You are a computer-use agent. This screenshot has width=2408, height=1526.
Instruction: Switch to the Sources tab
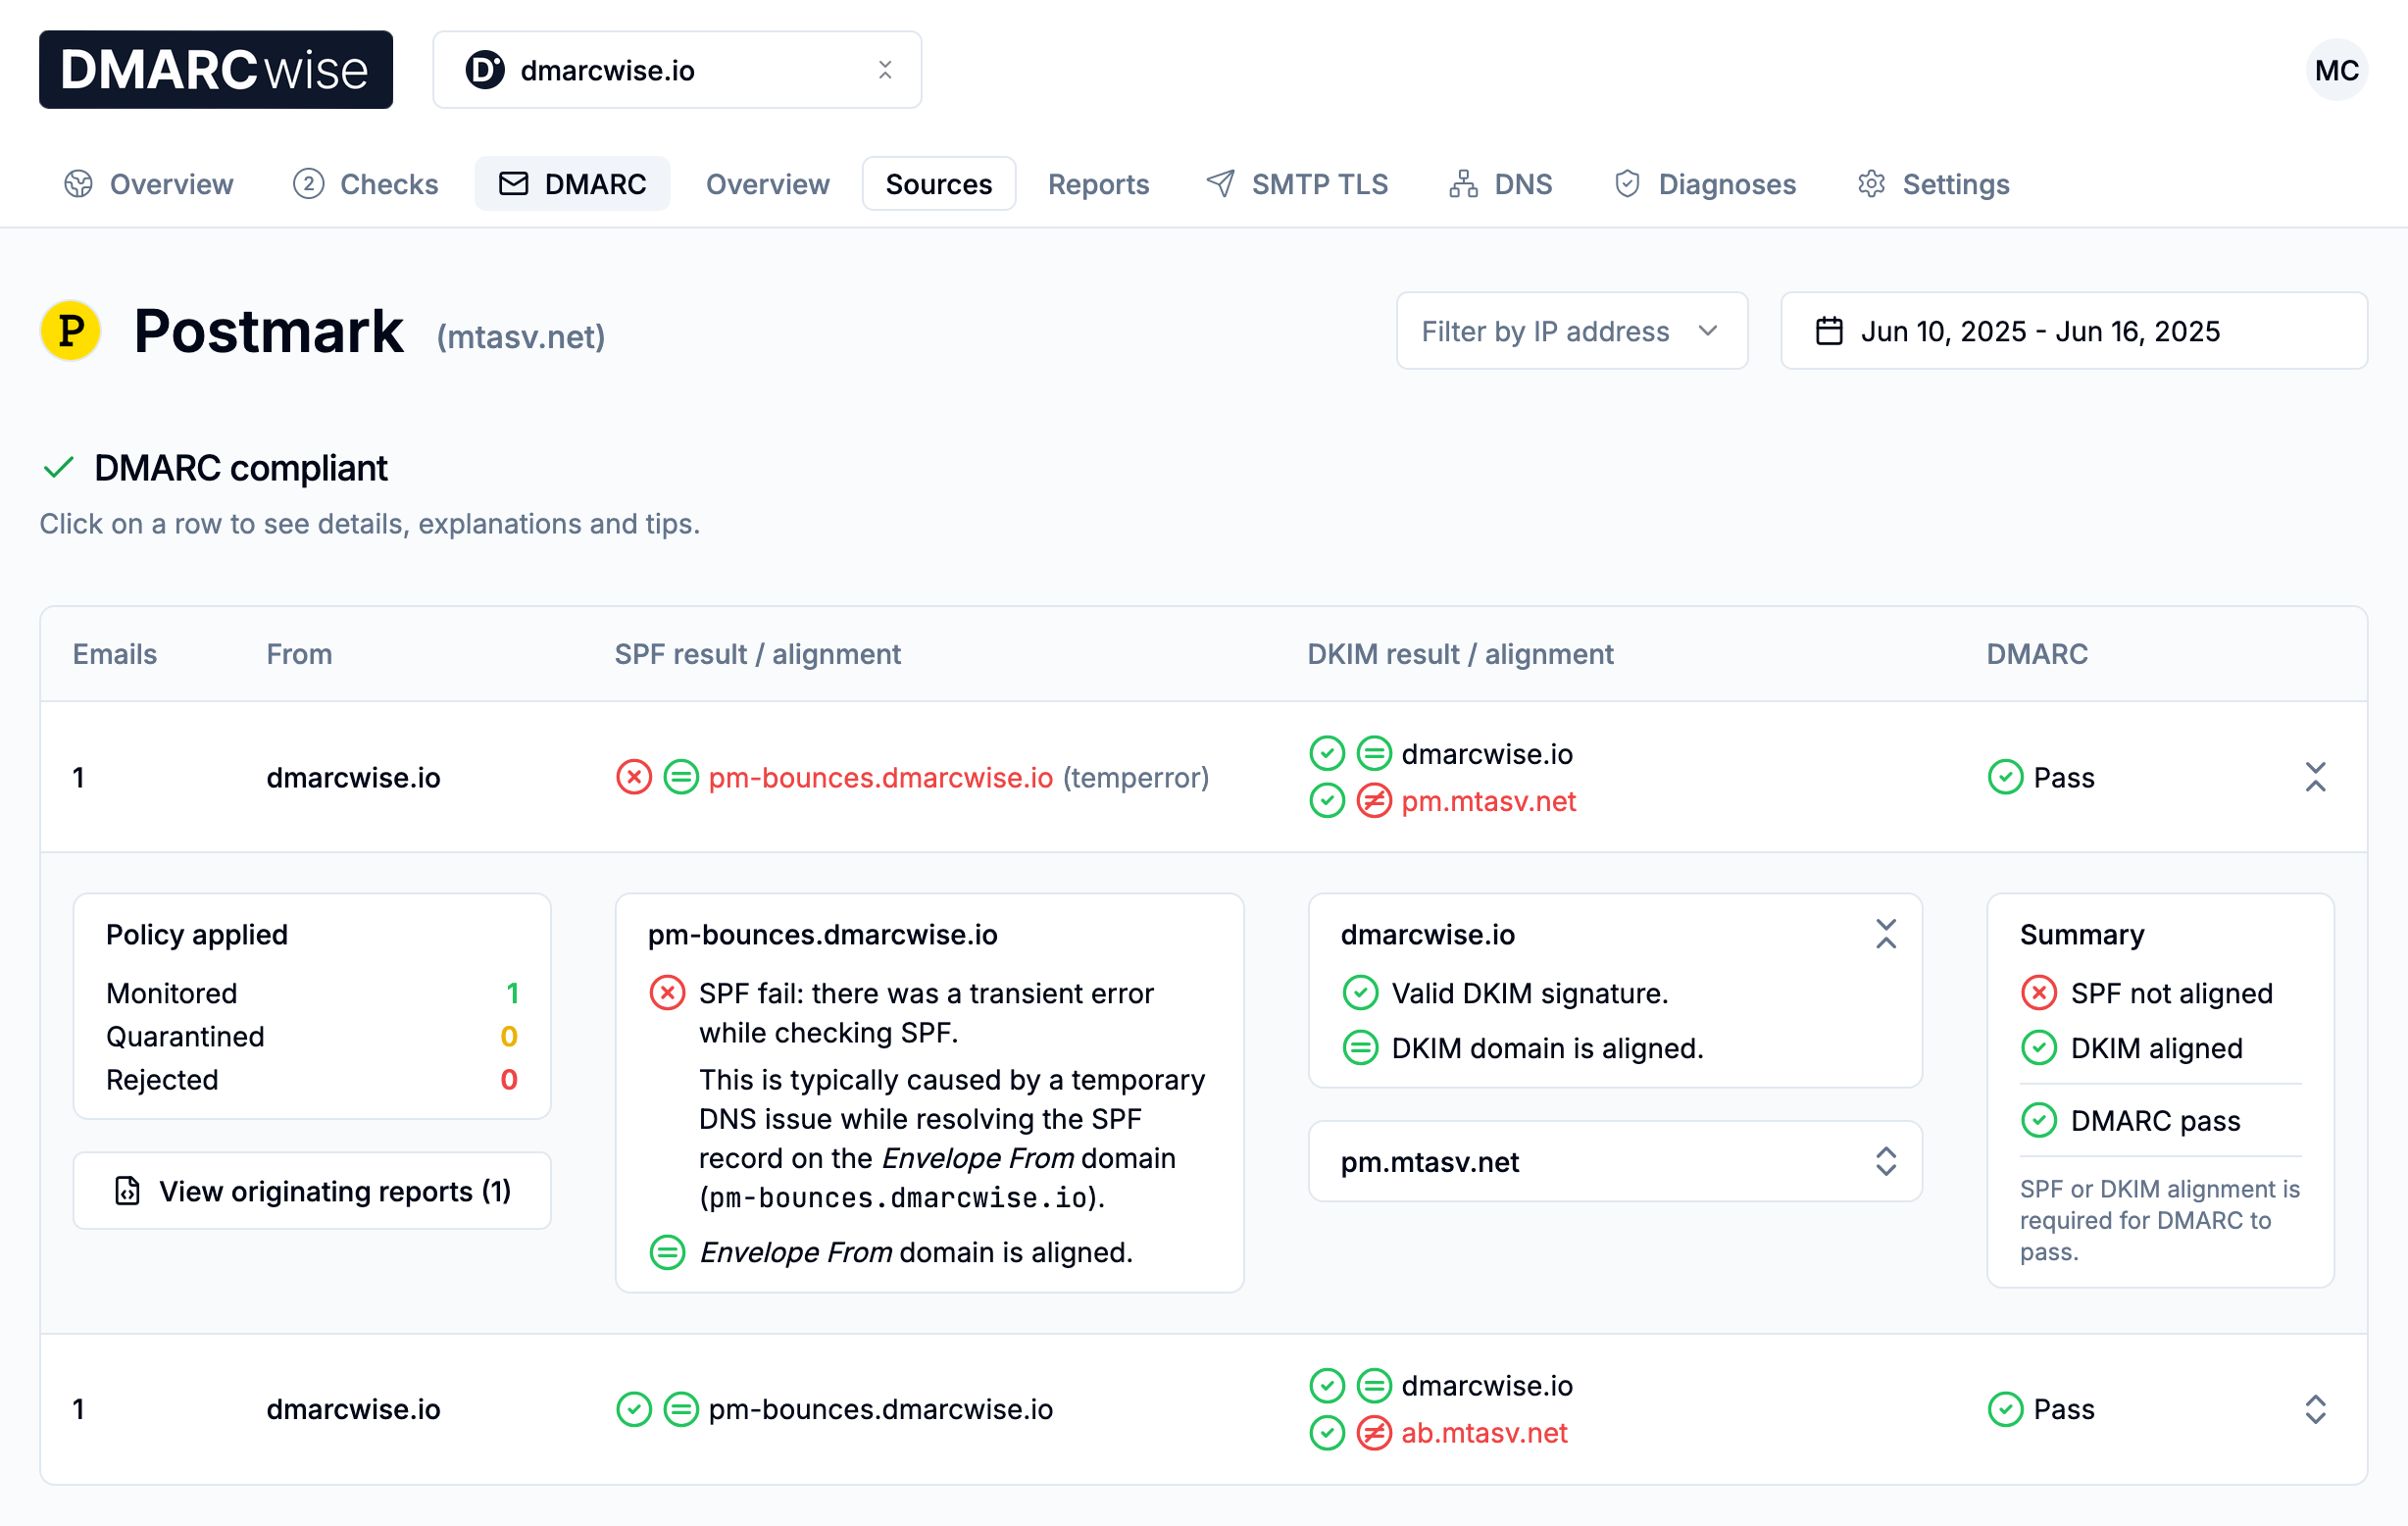click(x=938, y=184)
